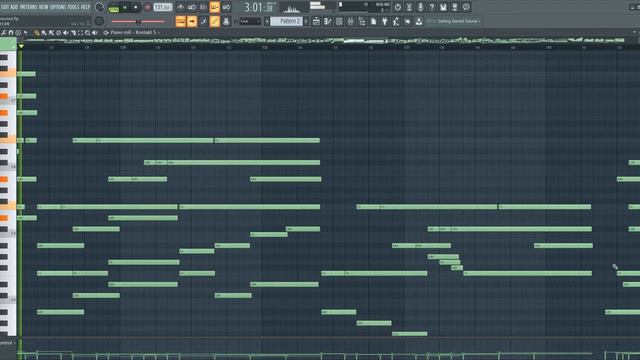Viewport: 640px width, 360px height.
Task: Select the Select tool in piano roll
Action: [x=80, y=33]
